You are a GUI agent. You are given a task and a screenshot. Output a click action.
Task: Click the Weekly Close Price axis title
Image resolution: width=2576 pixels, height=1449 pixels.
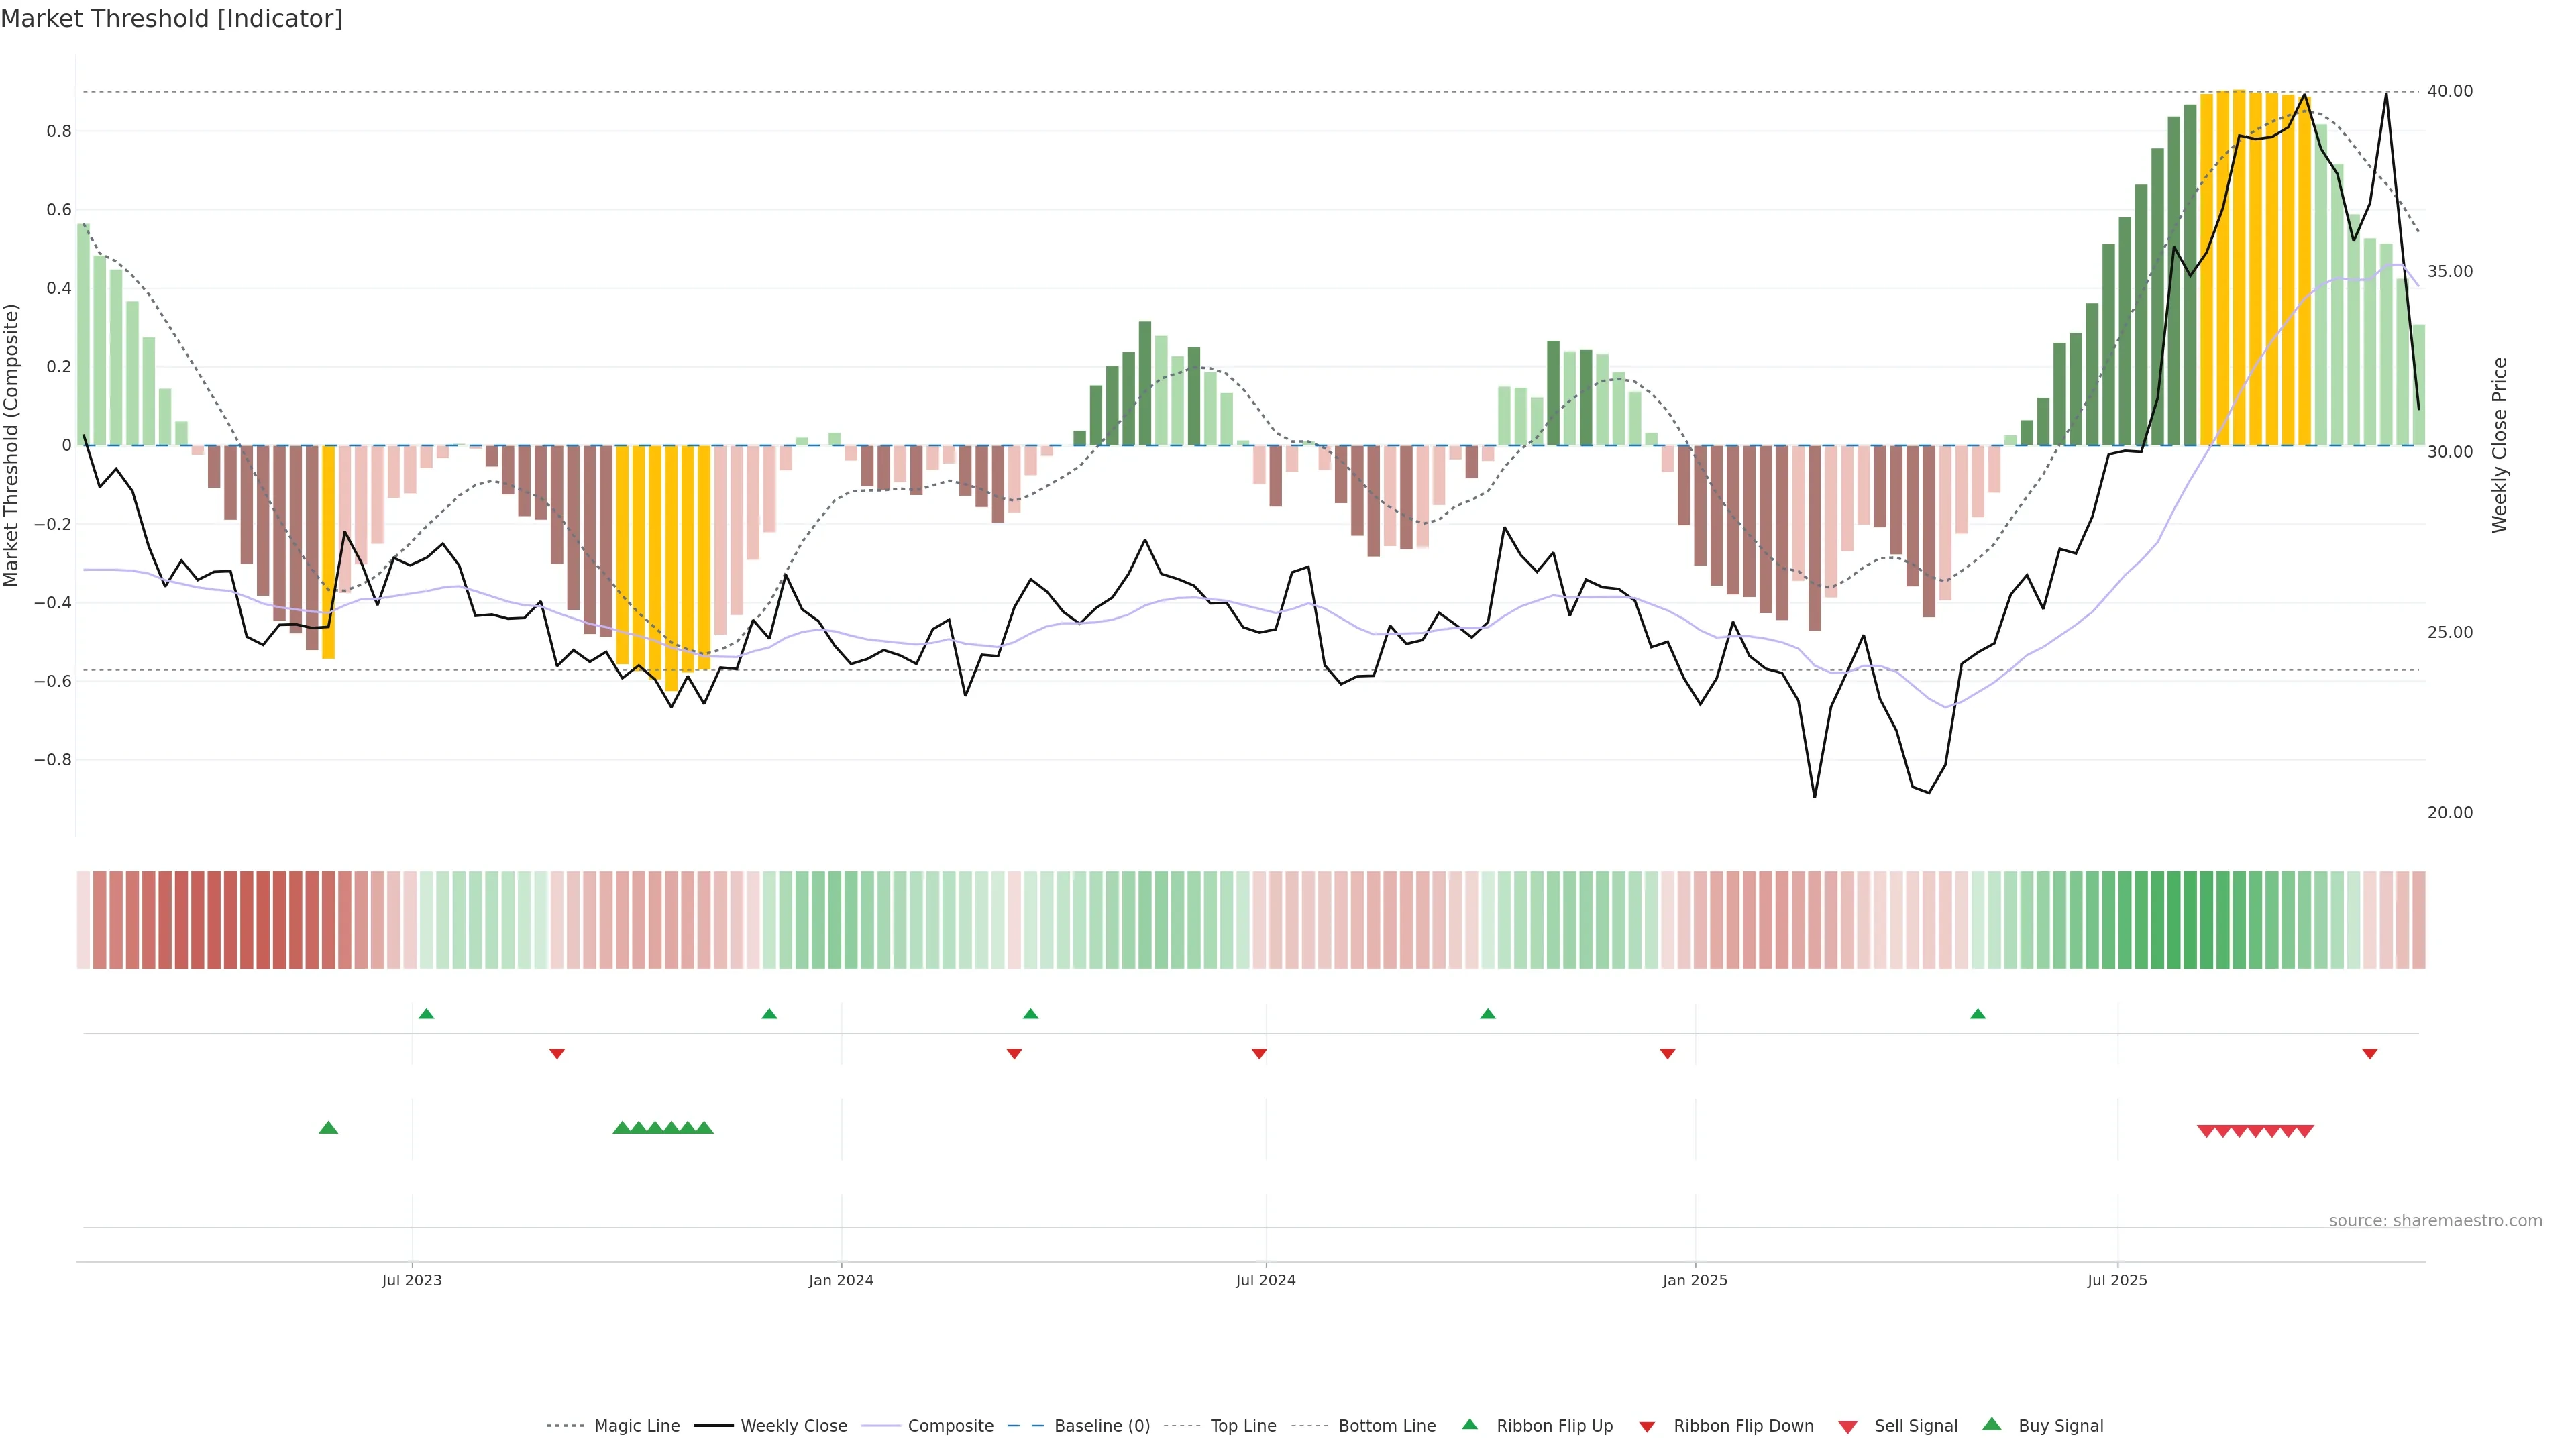(2500, 445)
